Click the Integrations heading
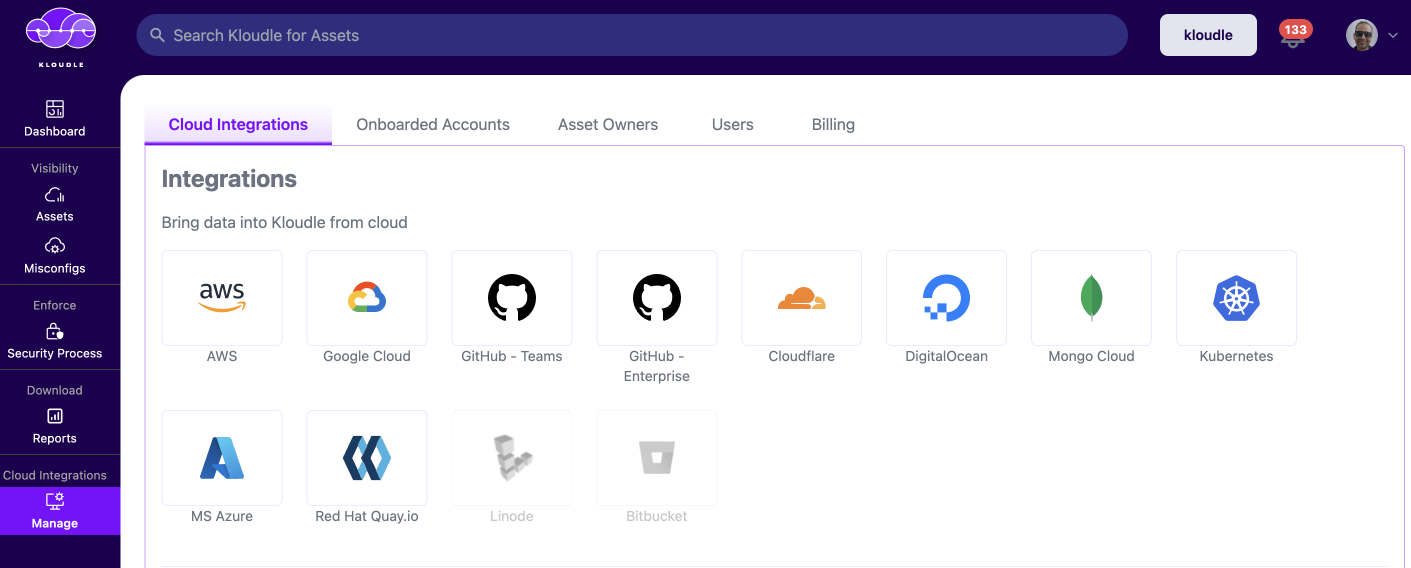Viewport: 1411px width, 568px height. tap(229, 179)
